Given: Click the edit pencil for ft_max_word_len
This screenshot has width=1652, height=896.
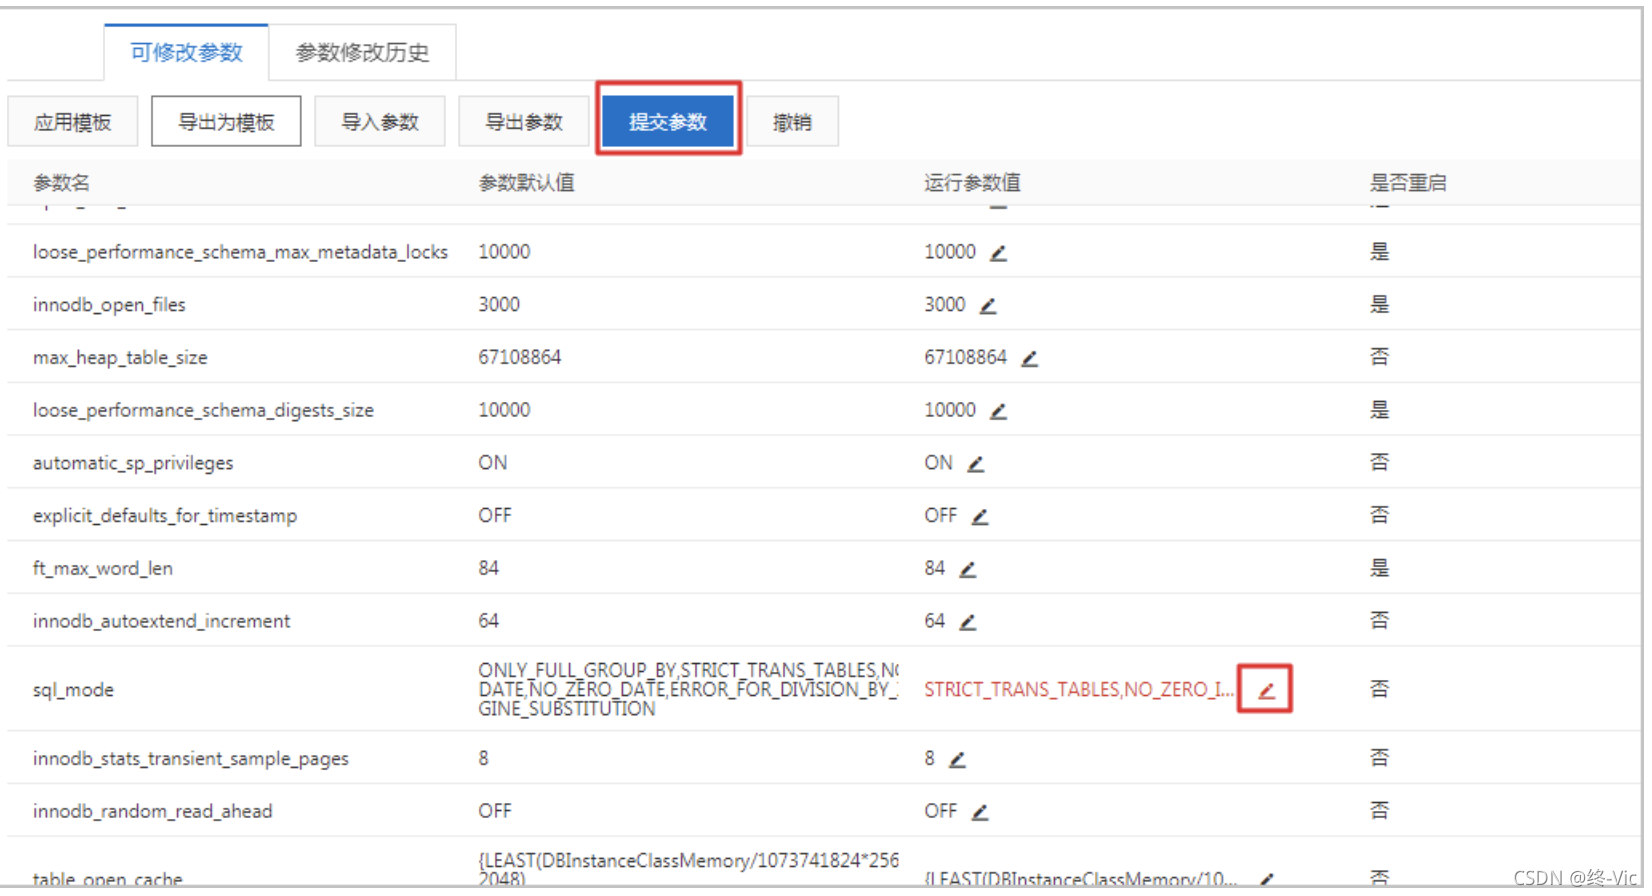Looking at the screenshot, I should coord(967,570).
